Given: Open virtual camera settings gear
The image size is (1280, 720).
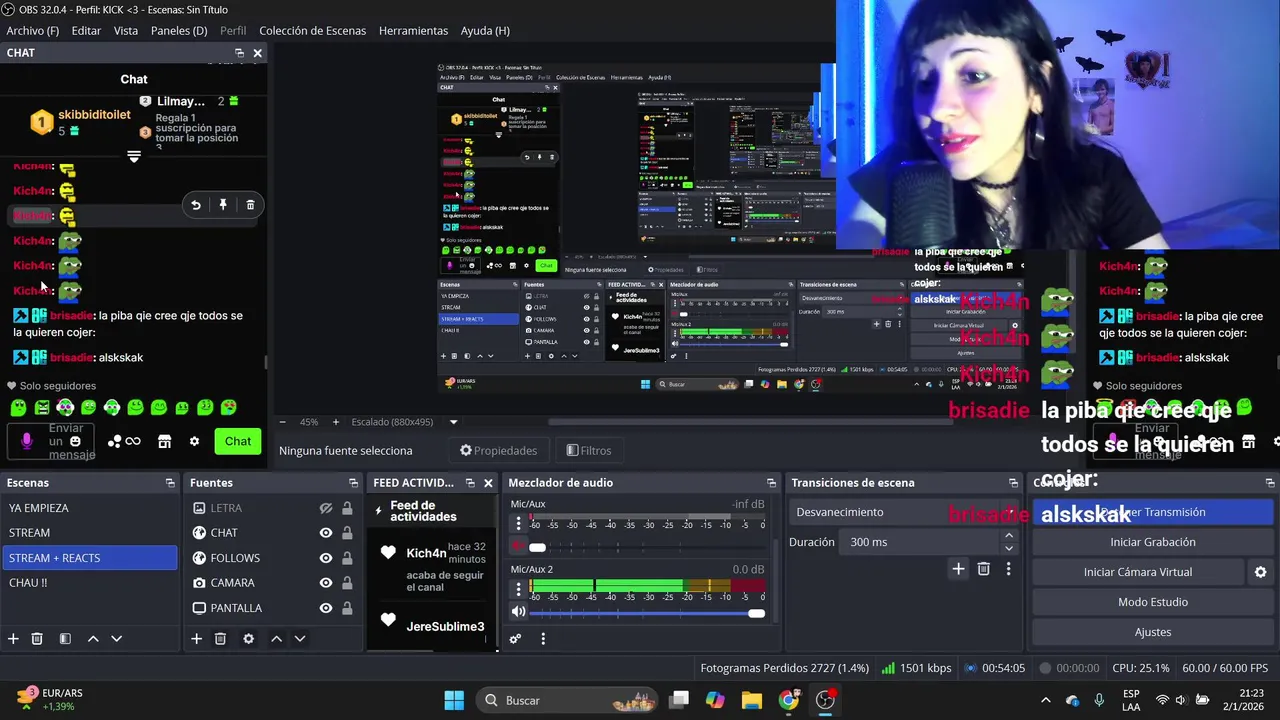Looking at the screenshot, I should pos(1260,572).
